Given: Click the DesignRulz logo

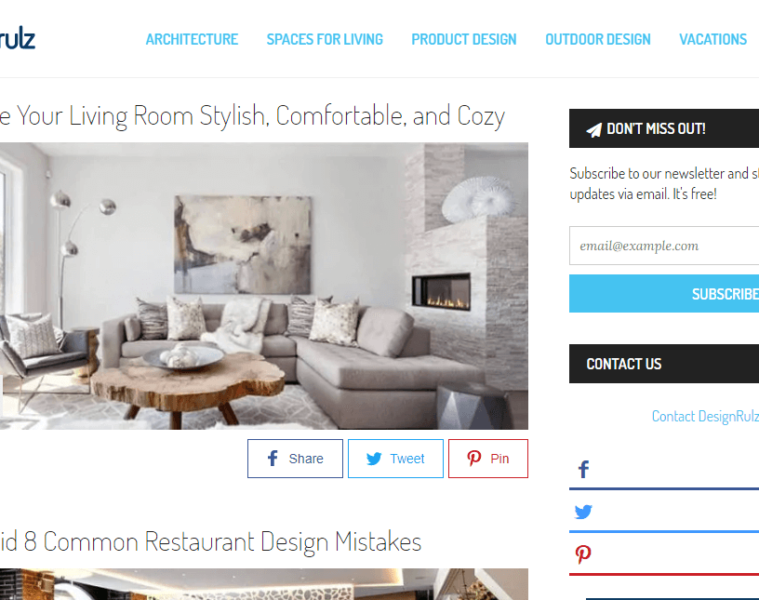Looking at the screenshot, I should [x=17, y=39].
